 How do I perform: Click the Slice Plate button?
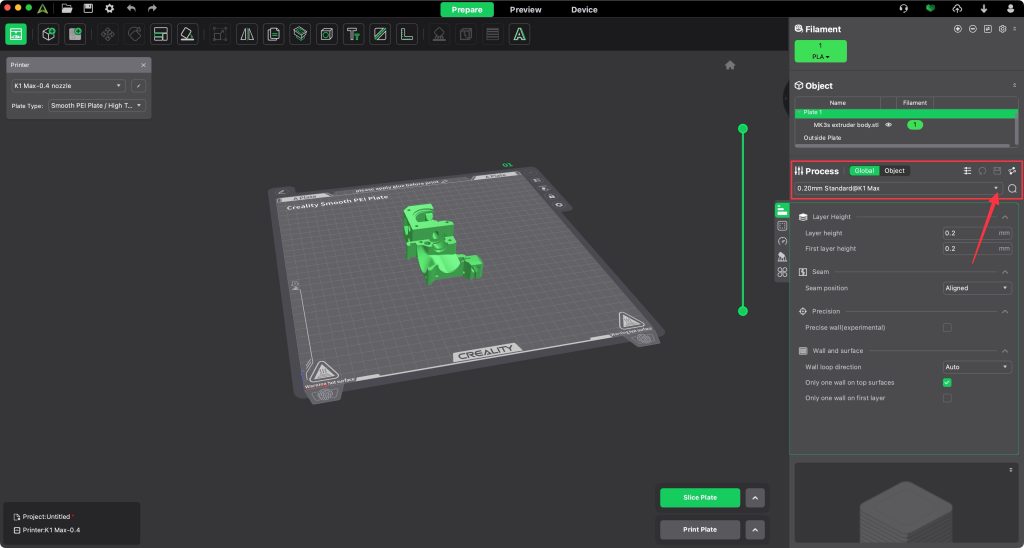tap(699, 498)
